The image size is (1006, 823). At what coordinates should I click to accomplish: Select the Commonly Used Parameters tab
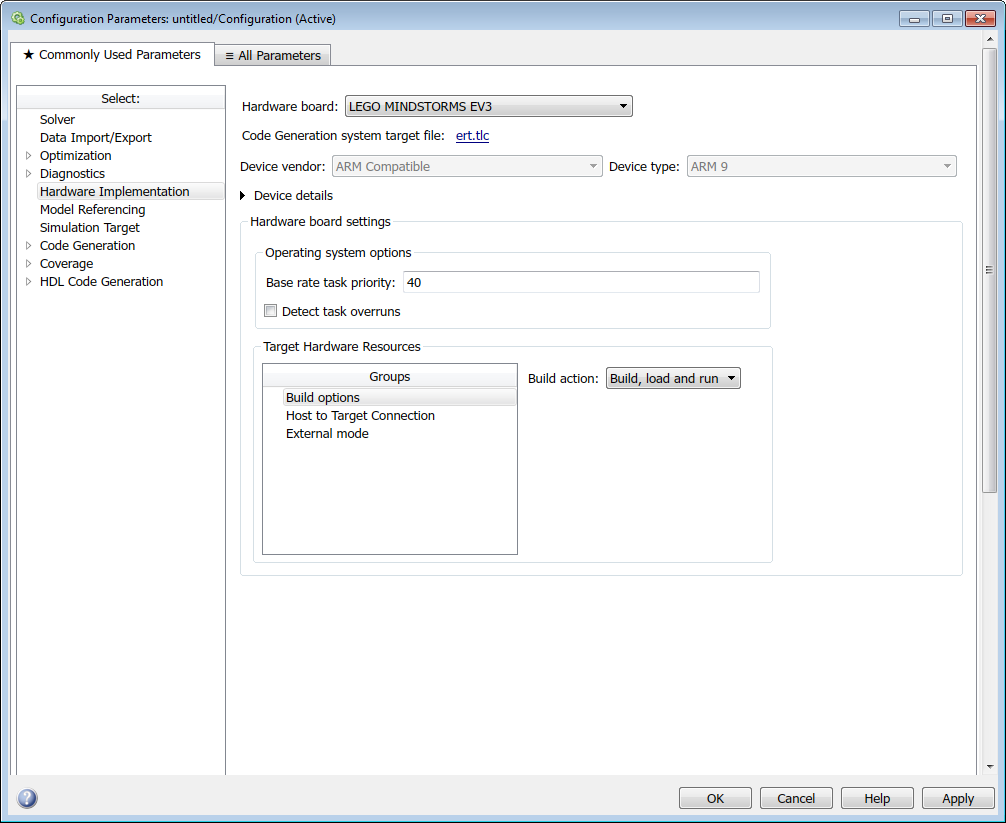pos(112,55)
